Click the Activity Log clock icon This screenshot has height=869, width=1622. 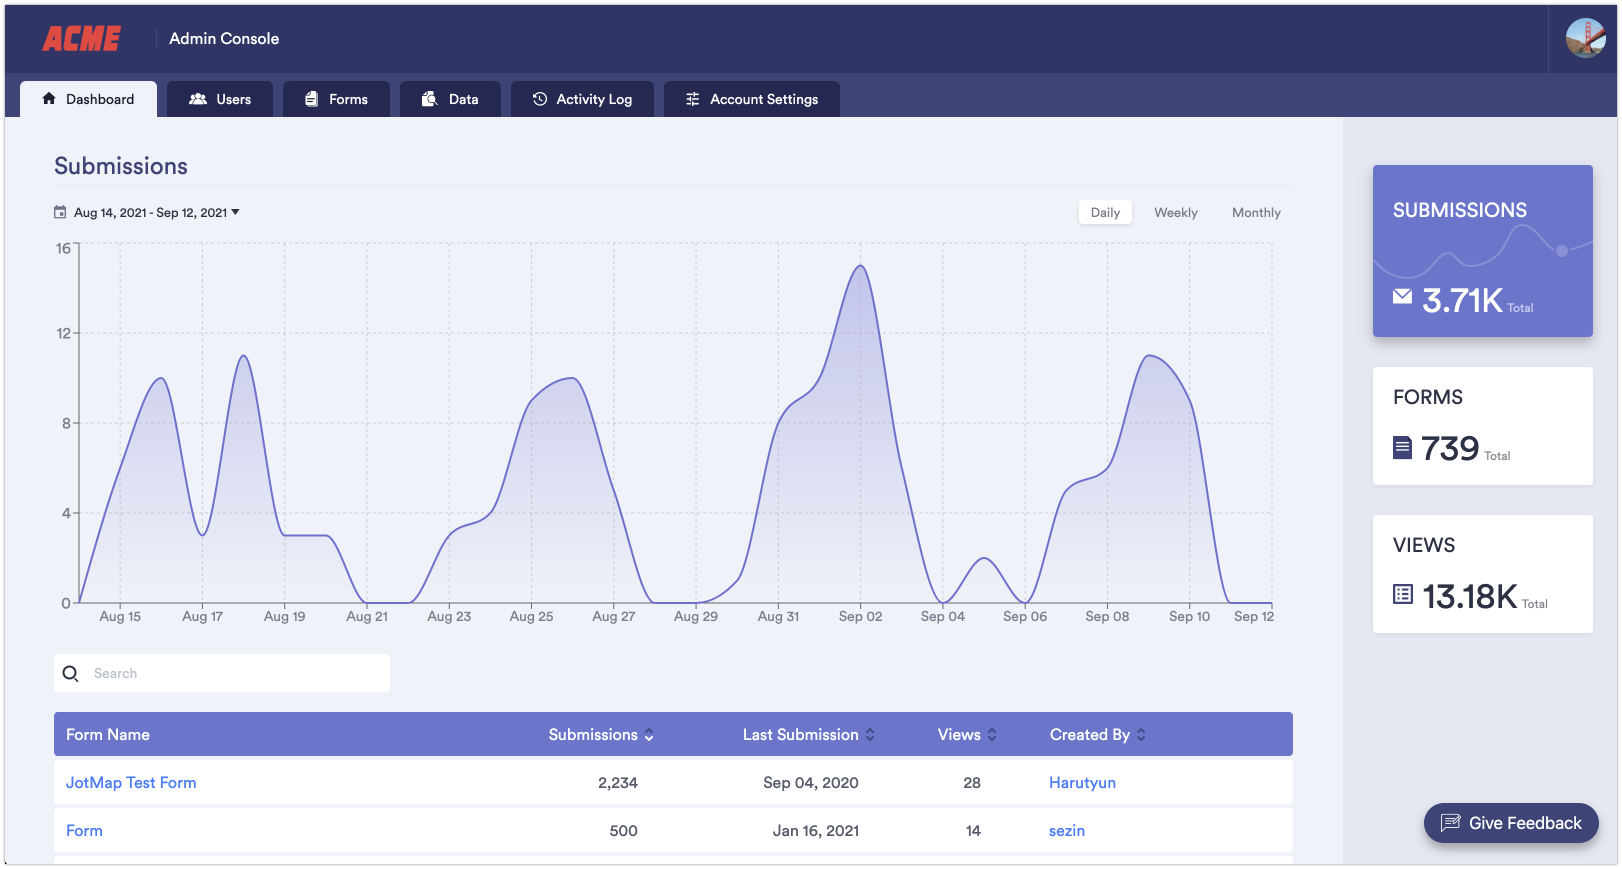(540, 99)
